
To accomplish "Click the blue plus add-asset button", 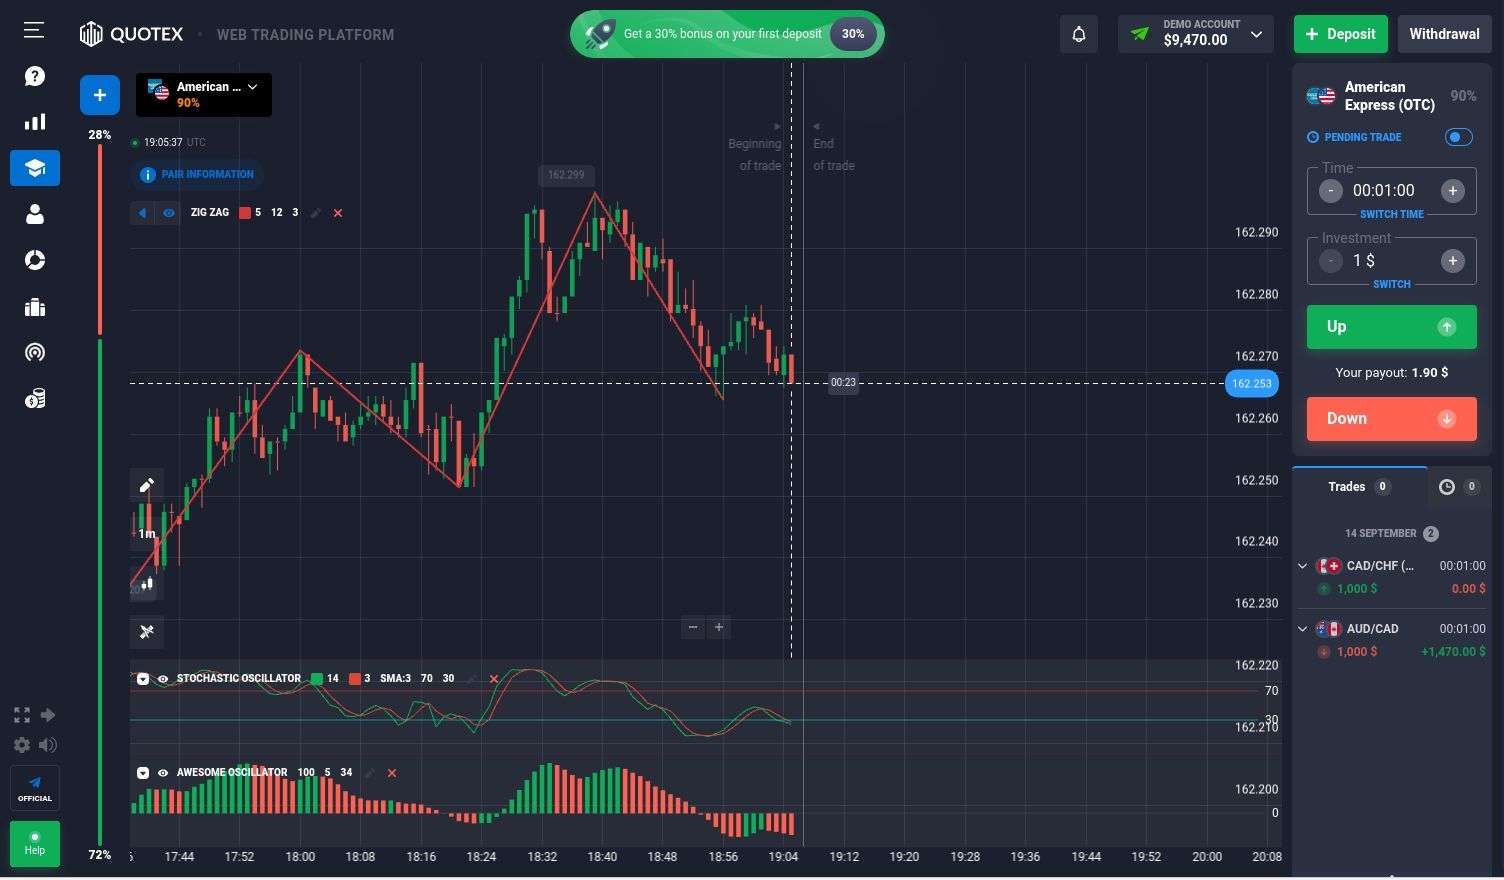I will (x=100, y=95).
